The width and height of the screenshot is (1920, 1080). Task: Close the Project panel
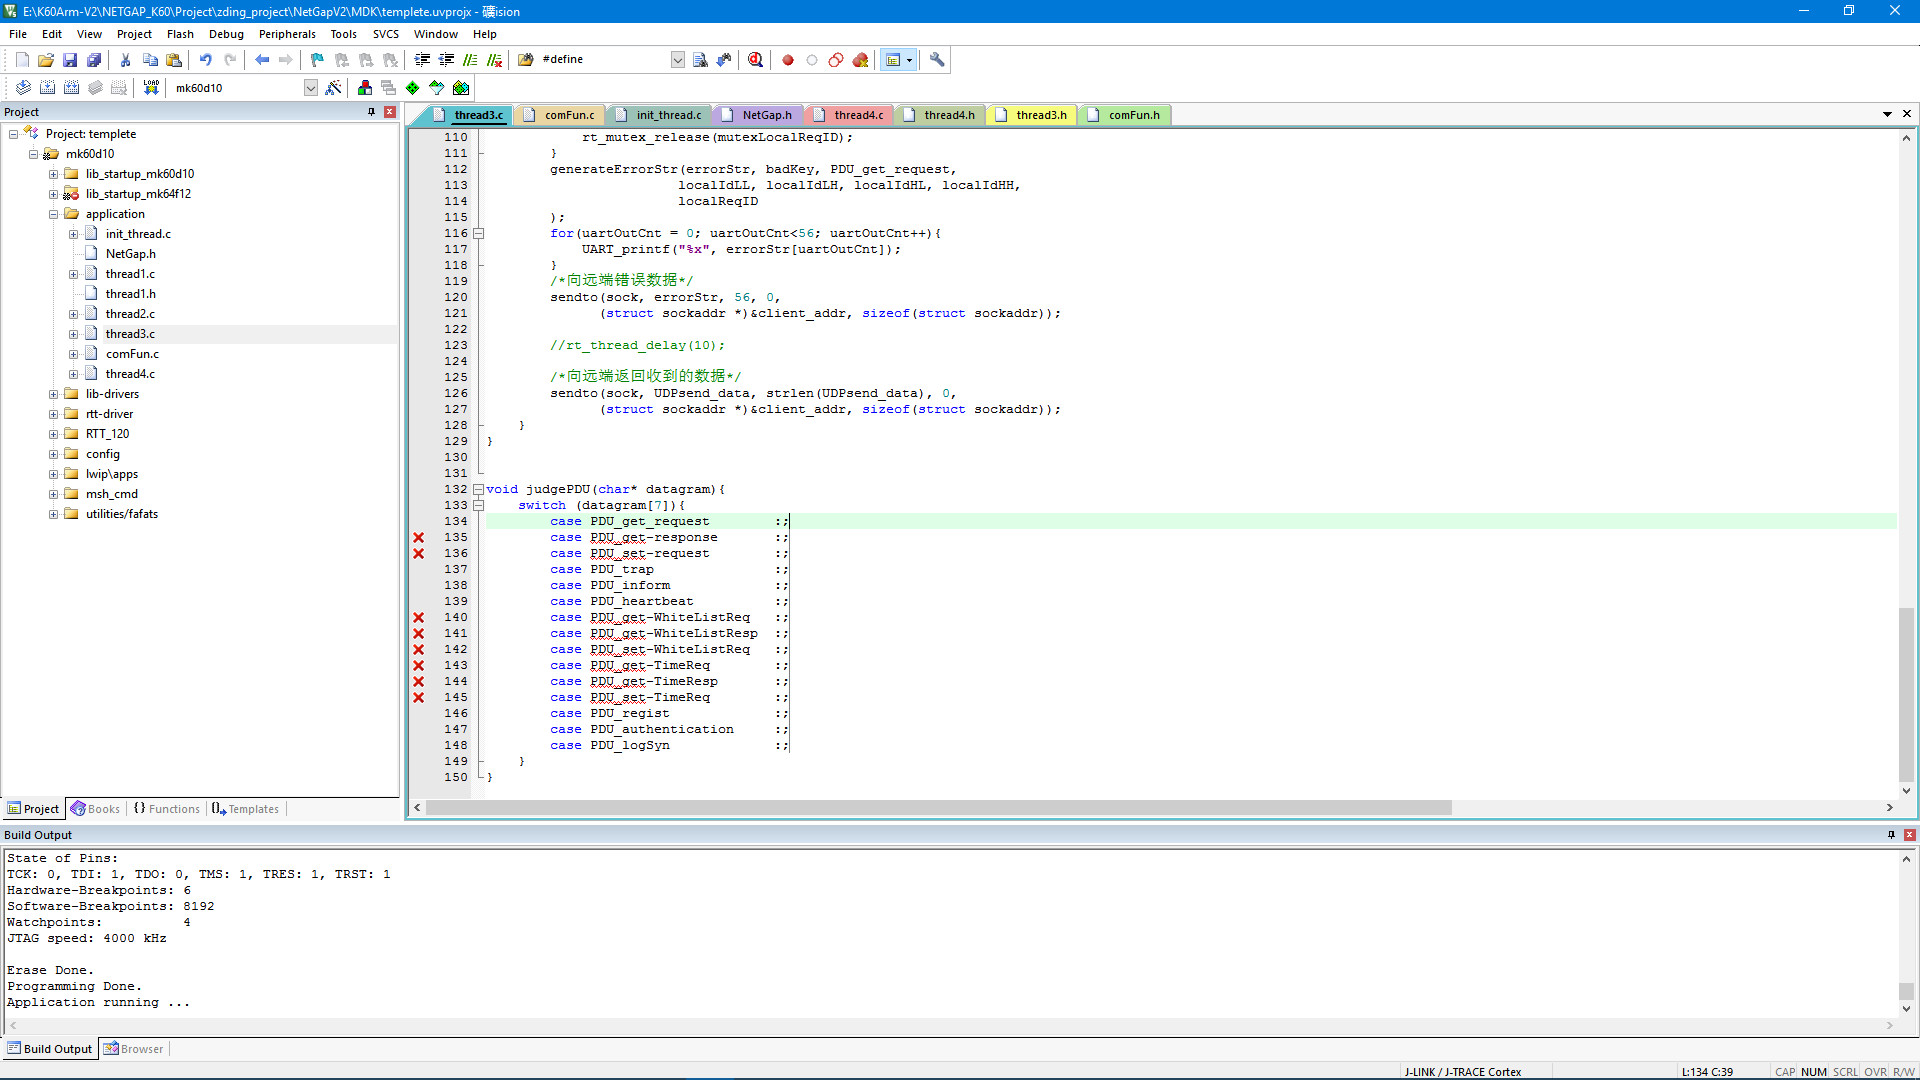[x=390, y=112]
